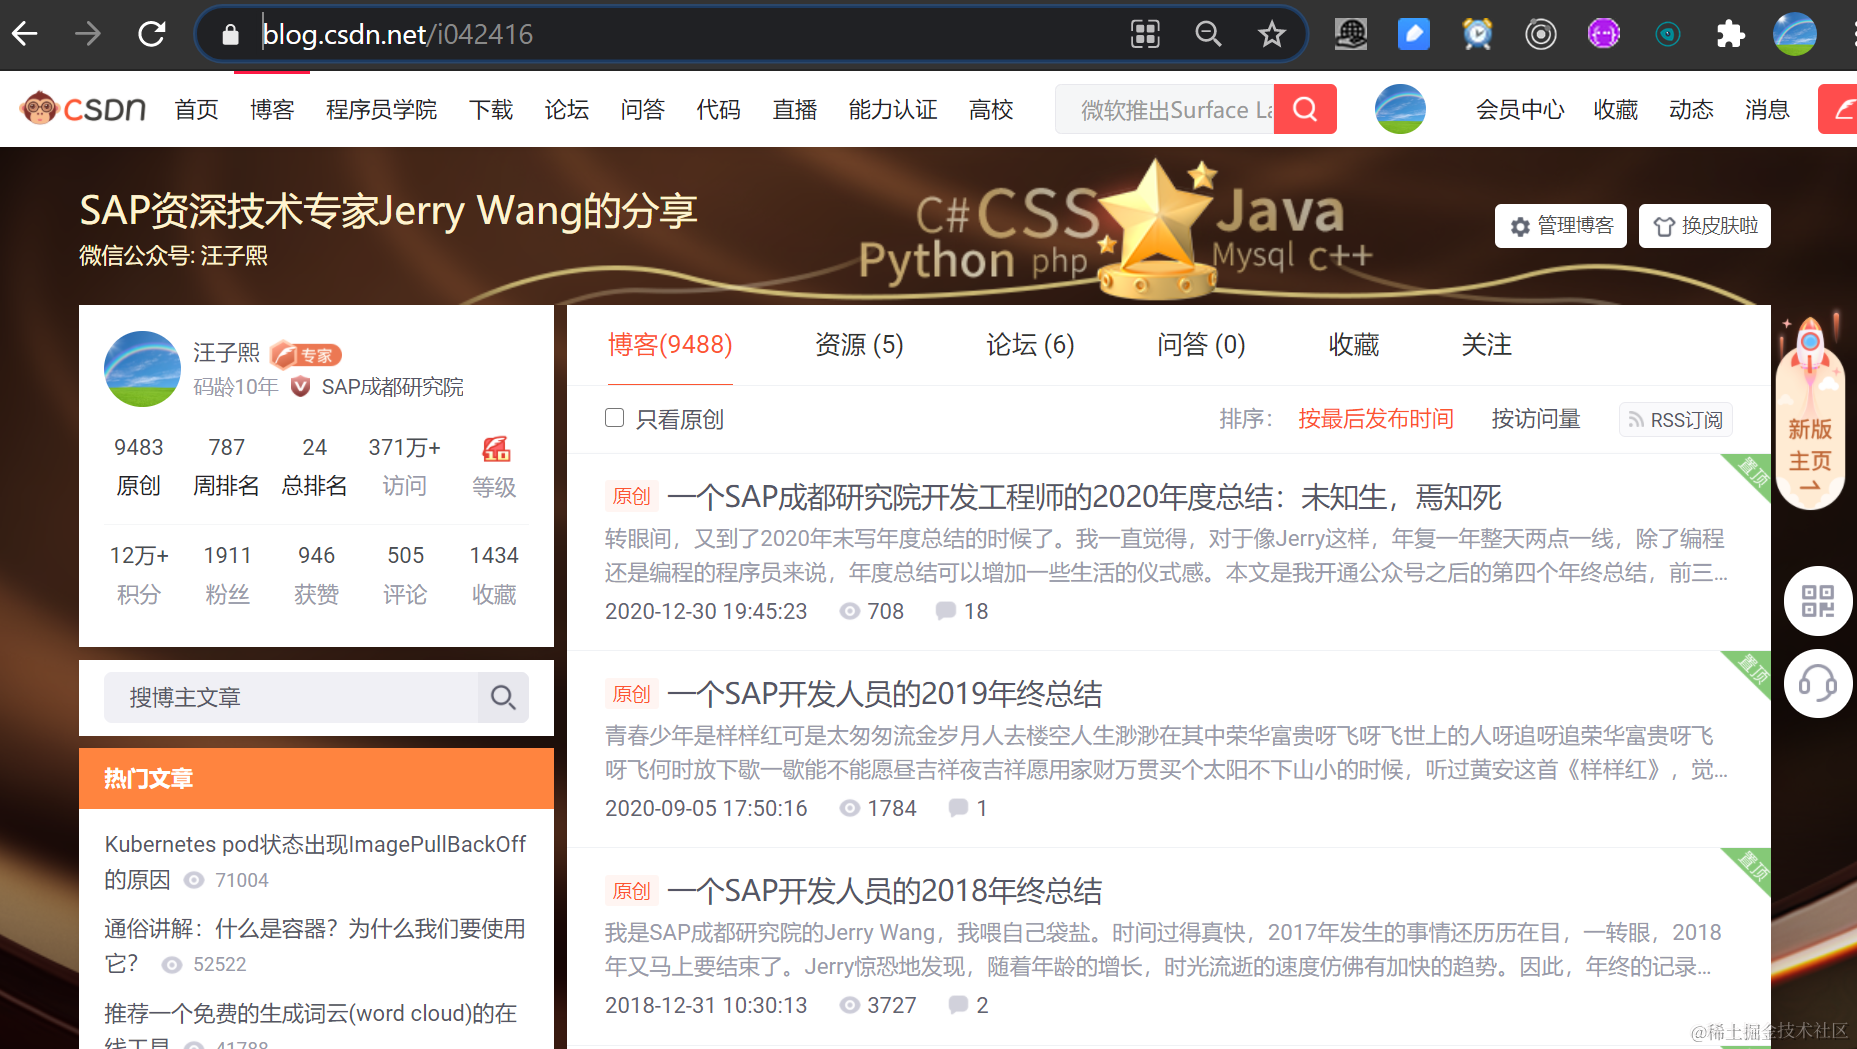Go back to the previous browser page
The width and height of the screenshot is (1857, 1049).
(x=25, y=34)
